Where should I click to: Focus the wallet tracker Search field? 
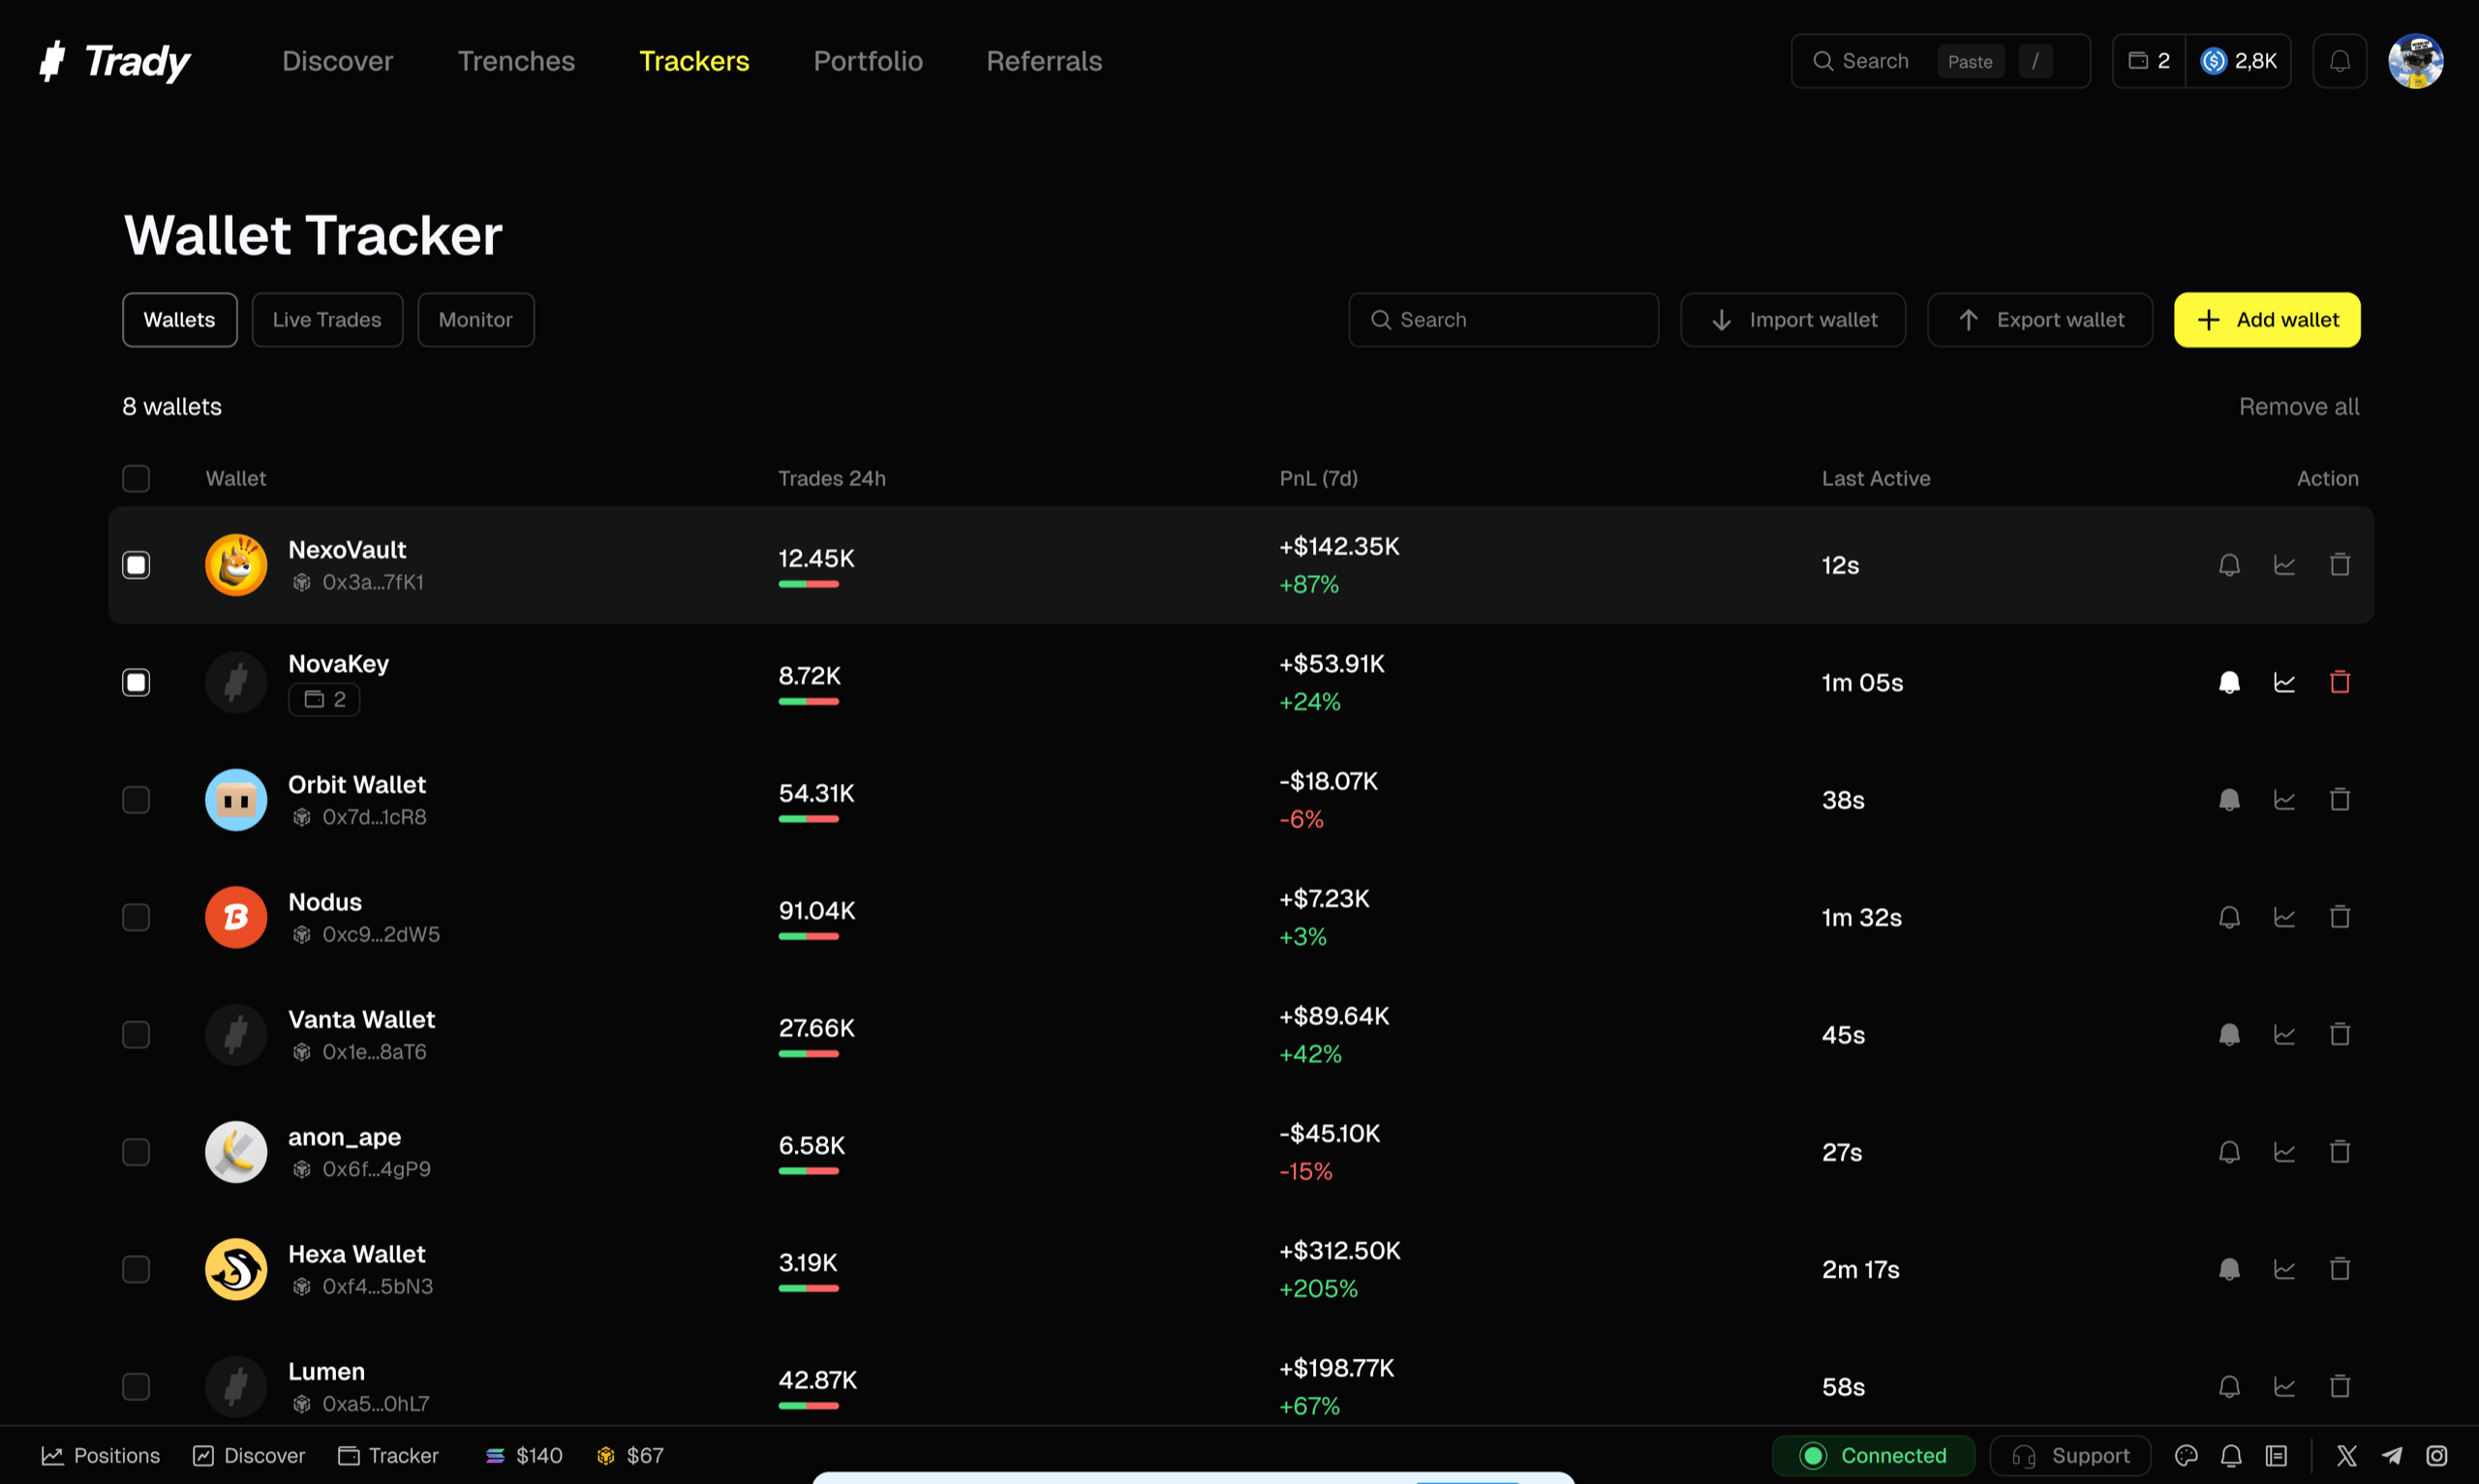pos(1503,320)
